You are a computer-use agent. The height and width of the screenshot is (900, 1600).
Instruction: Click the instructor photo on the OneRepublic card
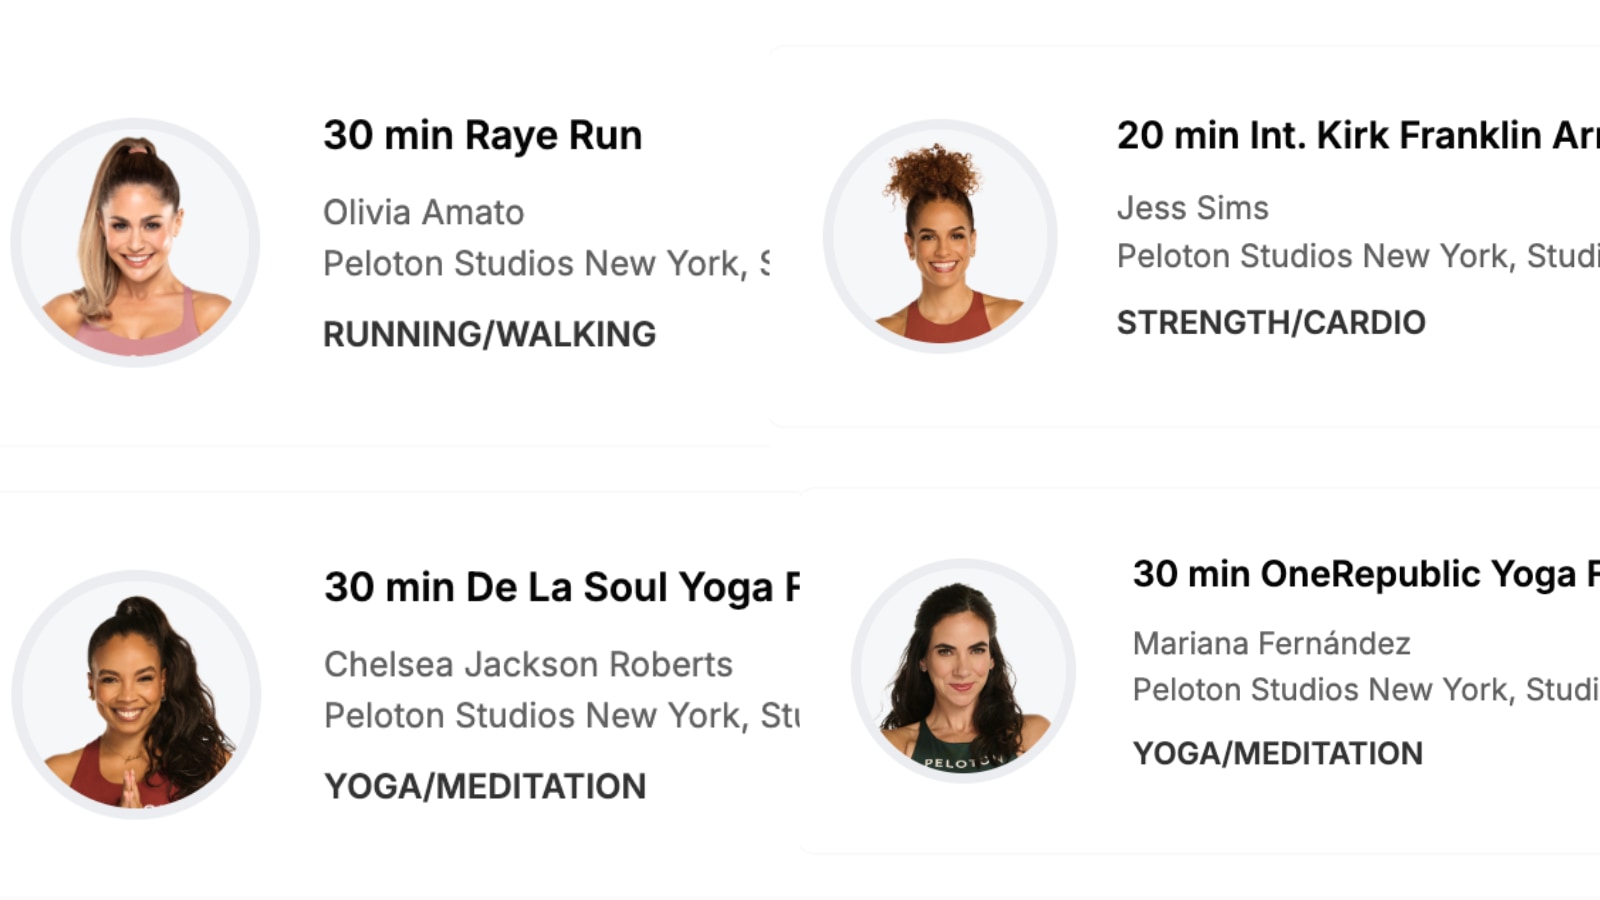(963, 669)
